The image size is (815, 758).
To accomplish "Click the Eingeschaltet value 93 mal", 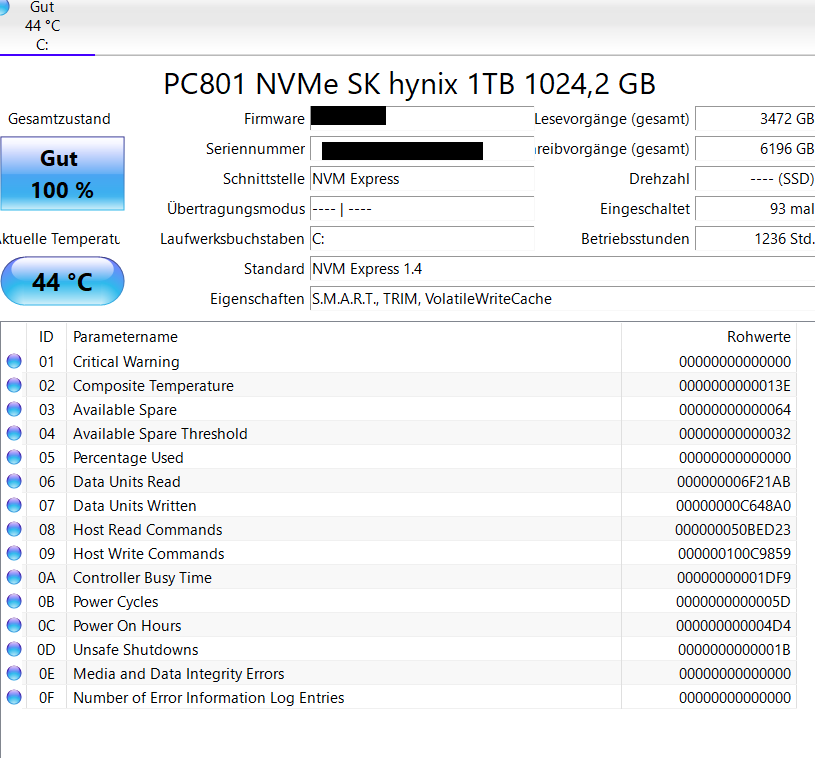I will click(x=755, y=209).
